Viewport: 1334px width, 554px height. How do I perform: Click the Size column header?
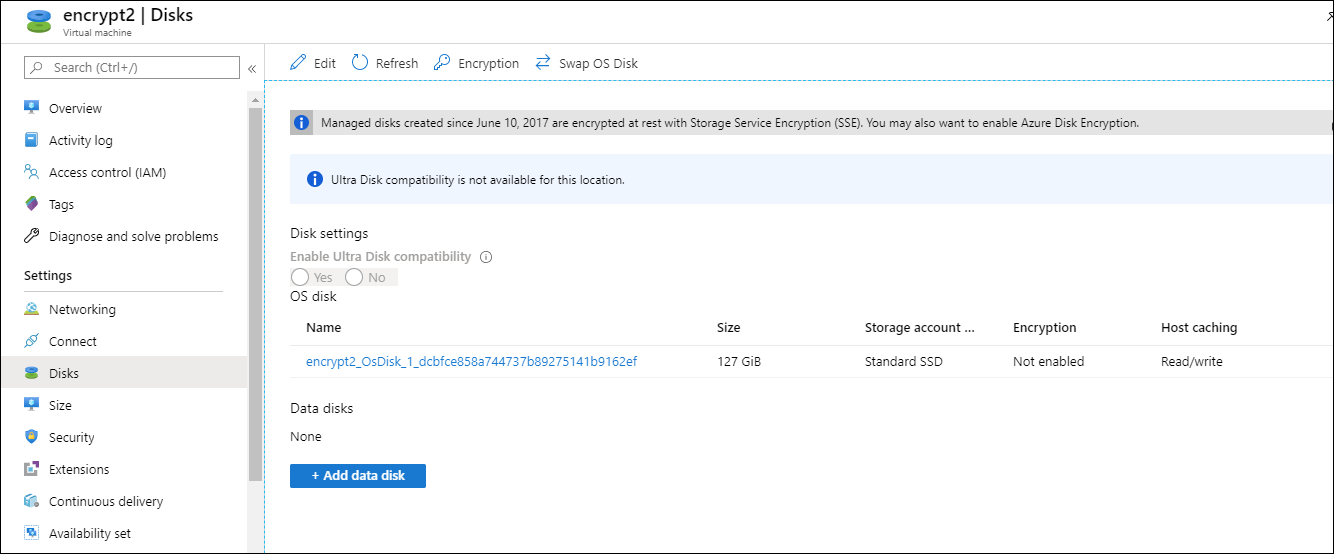click(728, 327)
